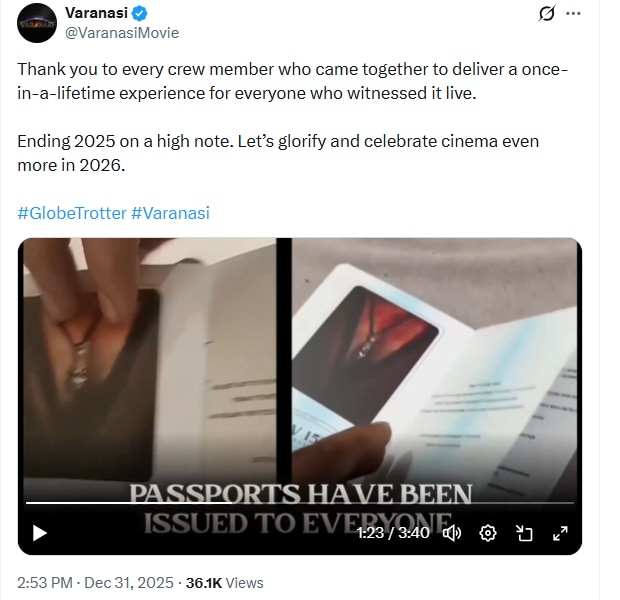This screenshot has height=600, width=620.
Task: Seek on the video progress bar
Action: pos(300,503)
